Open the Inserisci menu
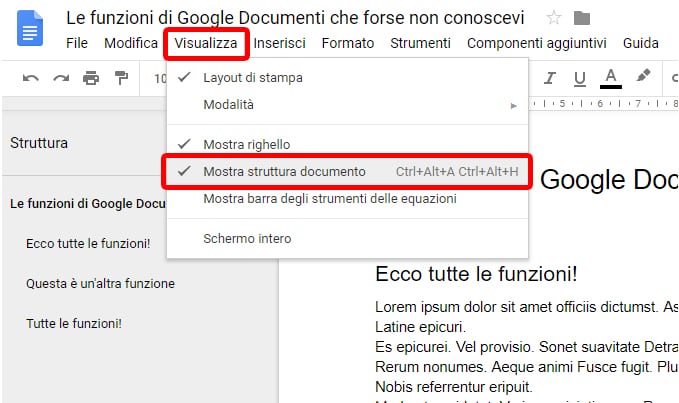This screenshot has width=679, height=403. (x=280, y=43)
